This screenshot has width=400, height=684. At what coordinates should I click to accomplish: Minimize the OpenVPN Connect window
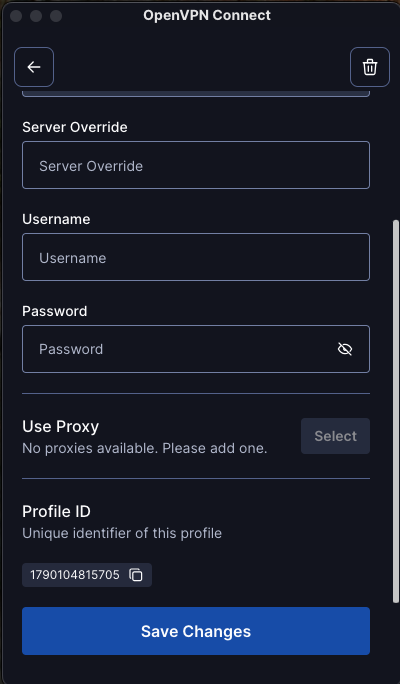[36, 16]
